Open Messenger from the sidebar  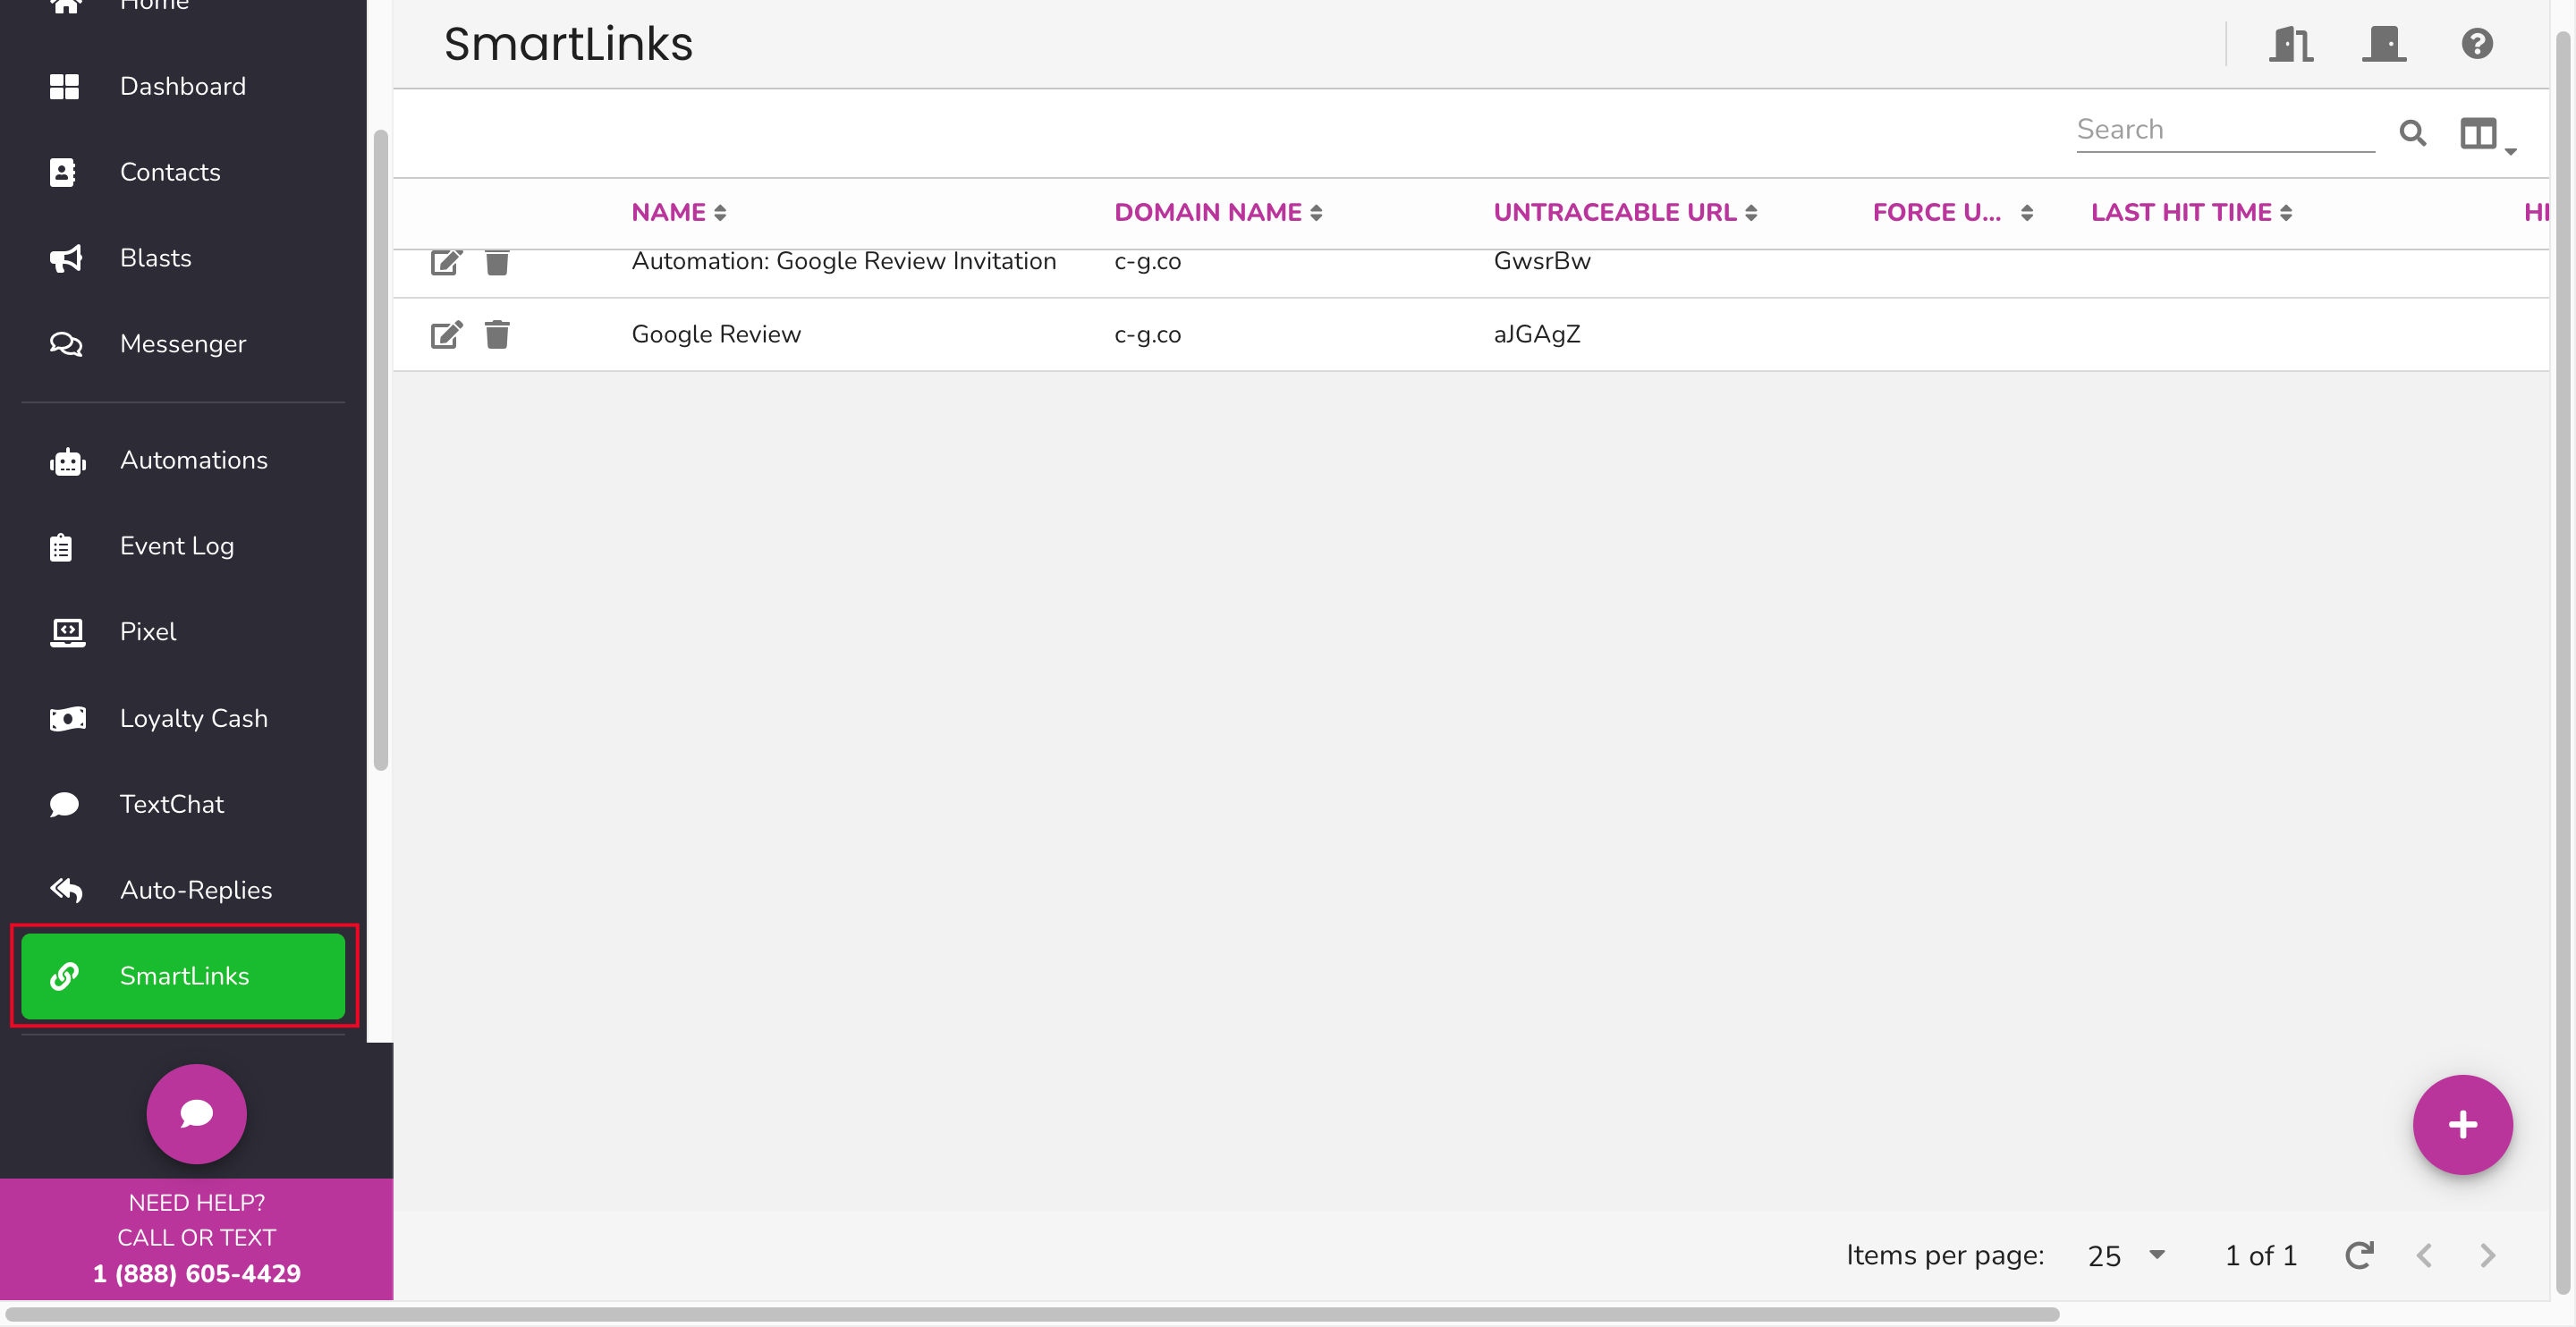183,344
